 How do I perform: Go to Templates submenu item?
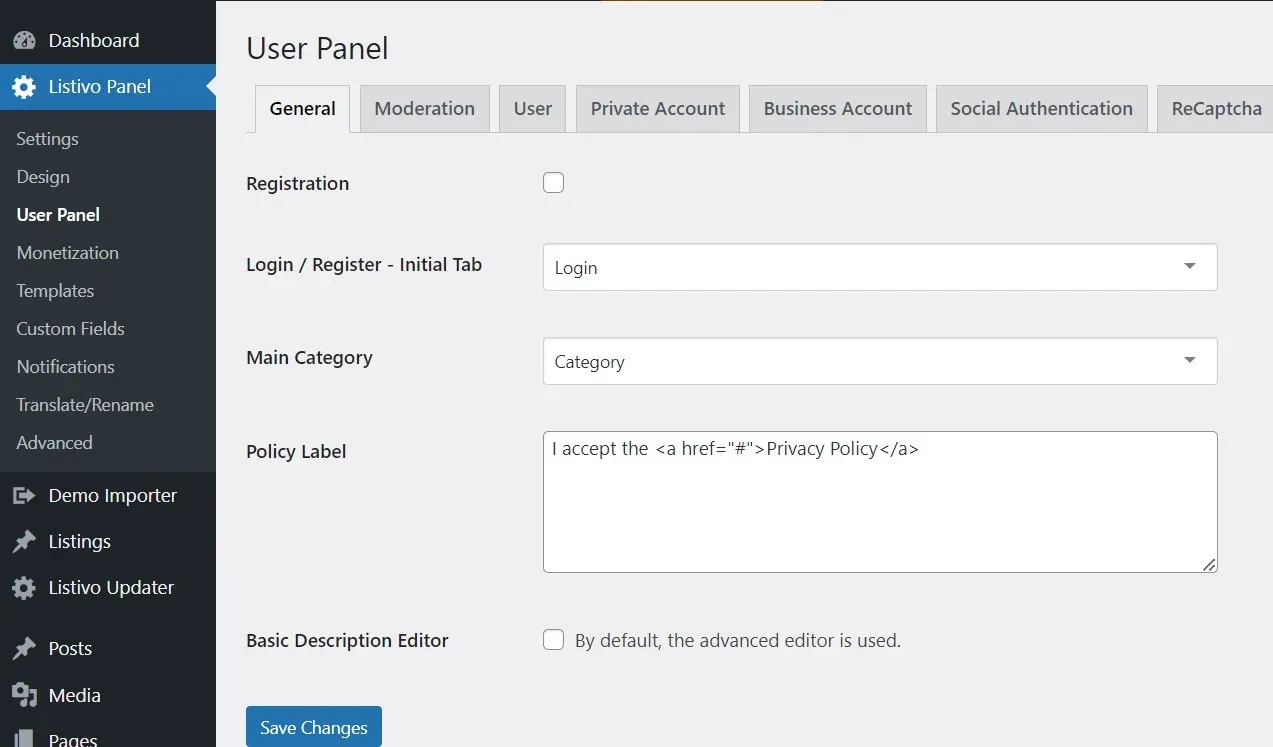[55, 291]
